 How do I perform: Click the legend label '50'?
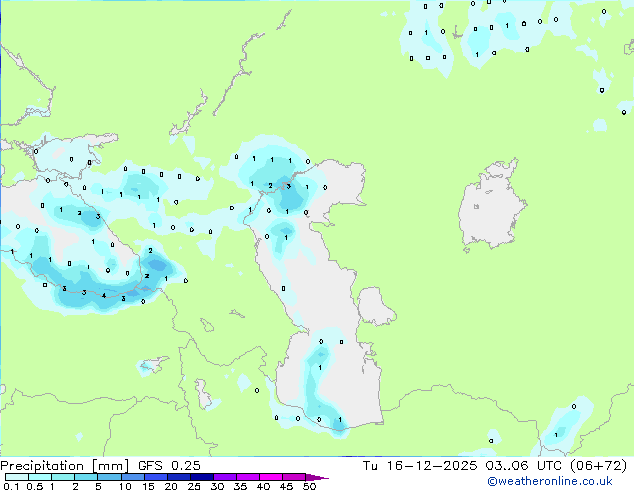tap(309, 486)
